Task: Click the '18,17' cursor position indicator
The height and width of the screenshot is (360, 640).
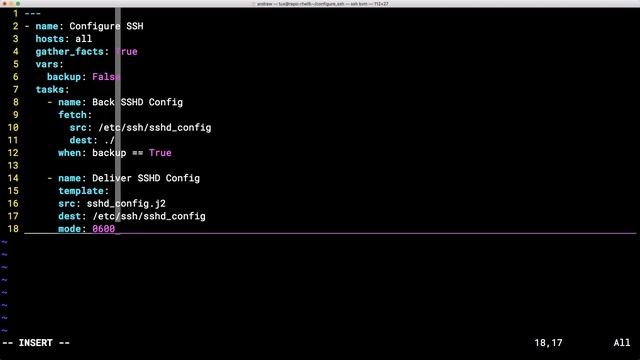Action: coord(548,343)
